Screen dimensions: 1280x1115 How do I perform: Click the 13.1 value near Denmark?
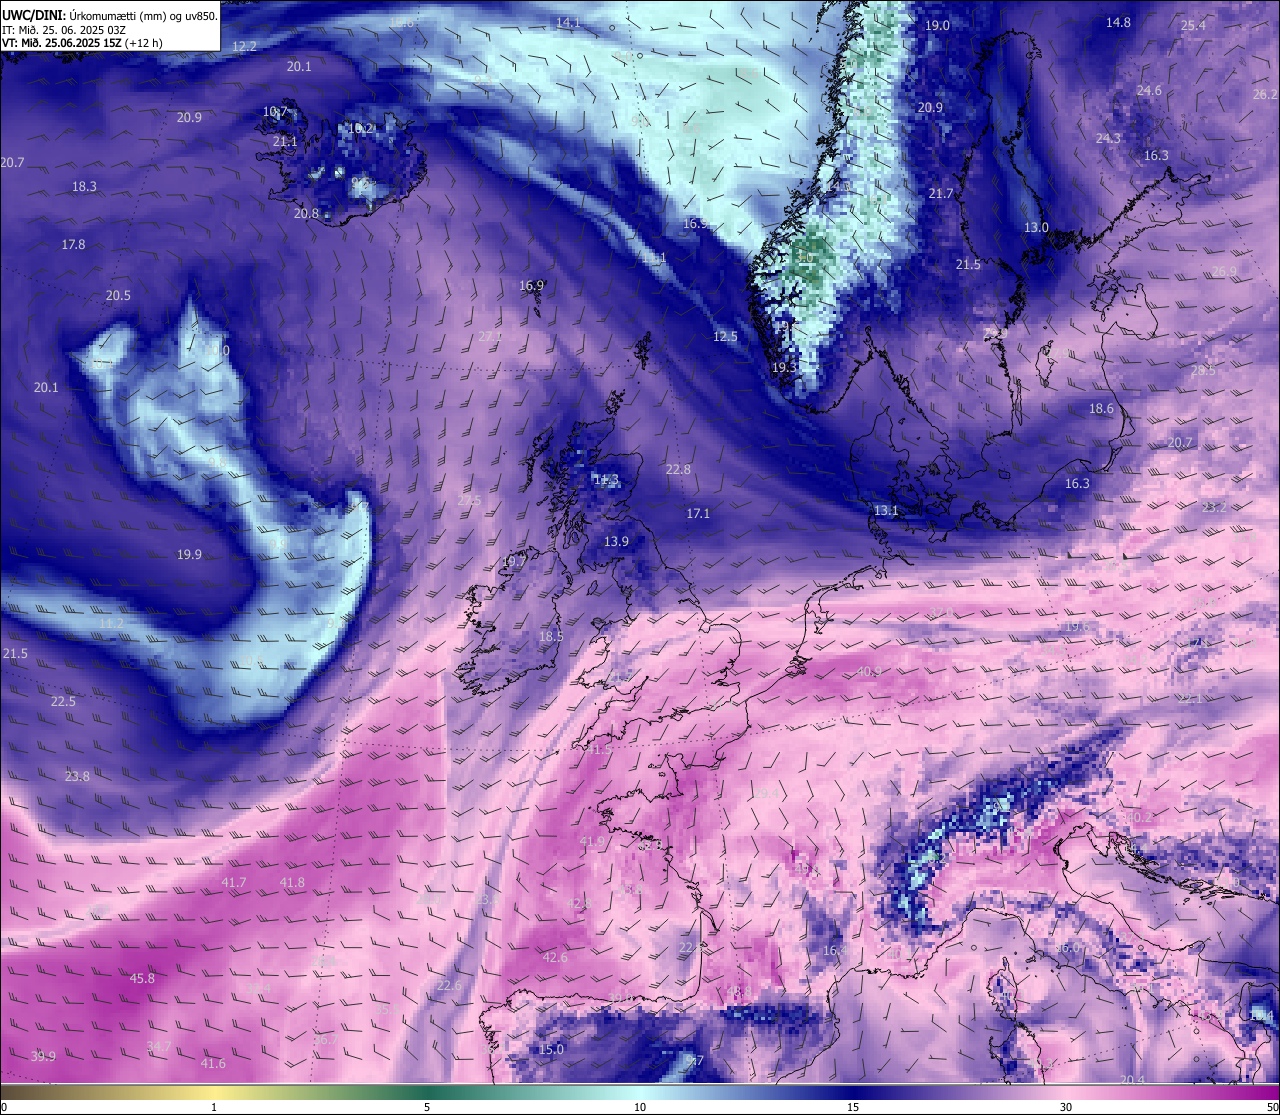click(x=886, y=510)
